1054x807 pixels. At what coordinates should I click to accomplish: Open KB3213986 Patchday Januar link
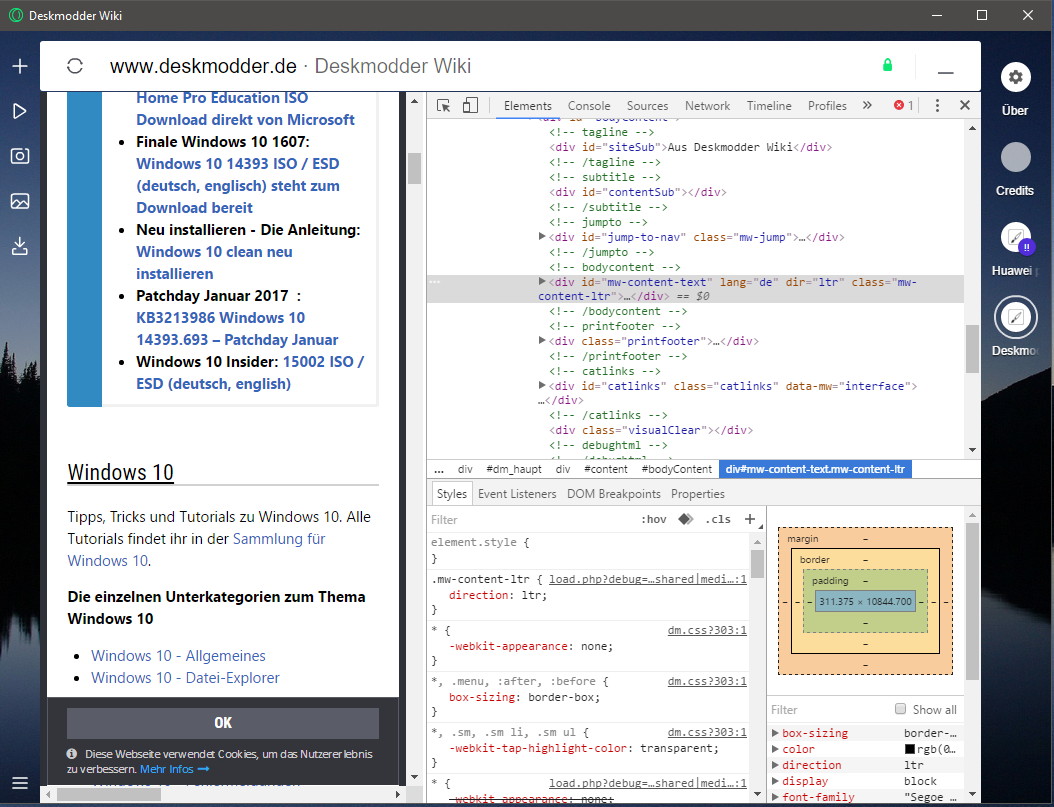[x=237, y=329]
